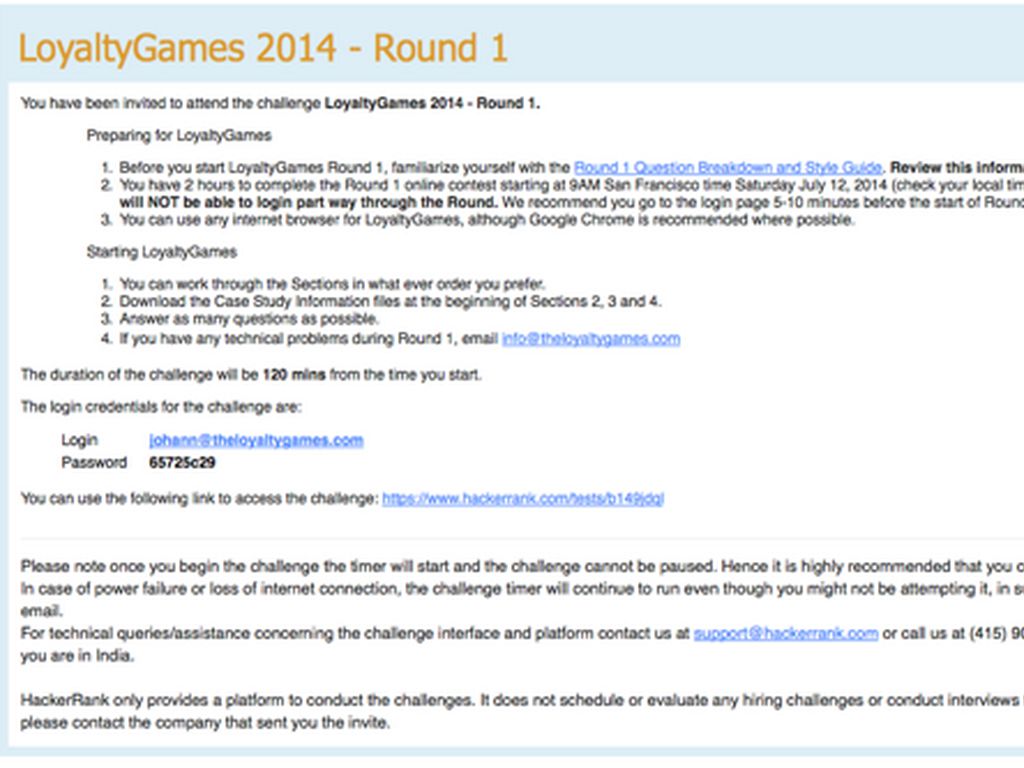Open the hackerrank.com/tests challenge link
This screenshot has width=1024, height=768.
tap(522, 498)
